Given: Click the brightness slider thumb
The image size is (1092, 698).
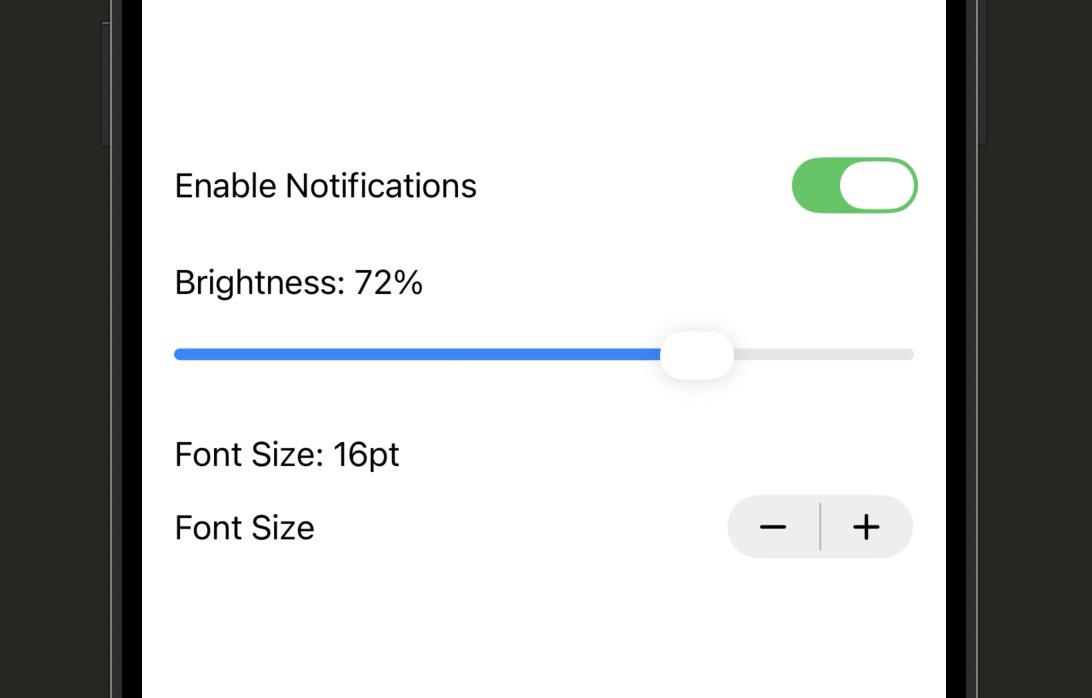Looking at the screenshot, I should (696, 354).
